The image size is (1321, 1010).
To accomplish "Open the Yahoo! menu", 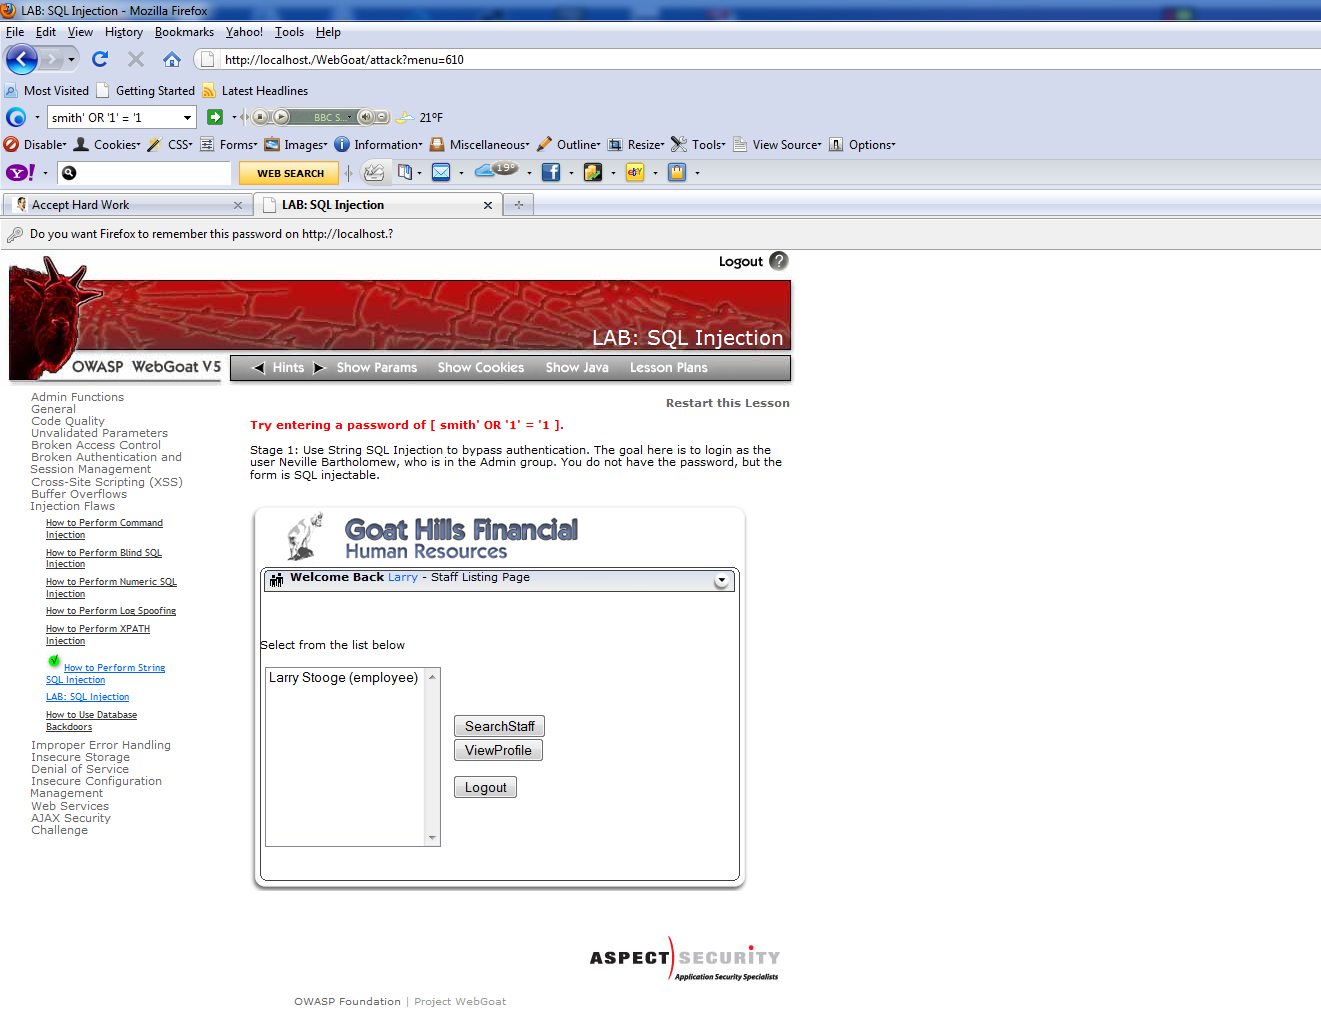I will [244, 32].
